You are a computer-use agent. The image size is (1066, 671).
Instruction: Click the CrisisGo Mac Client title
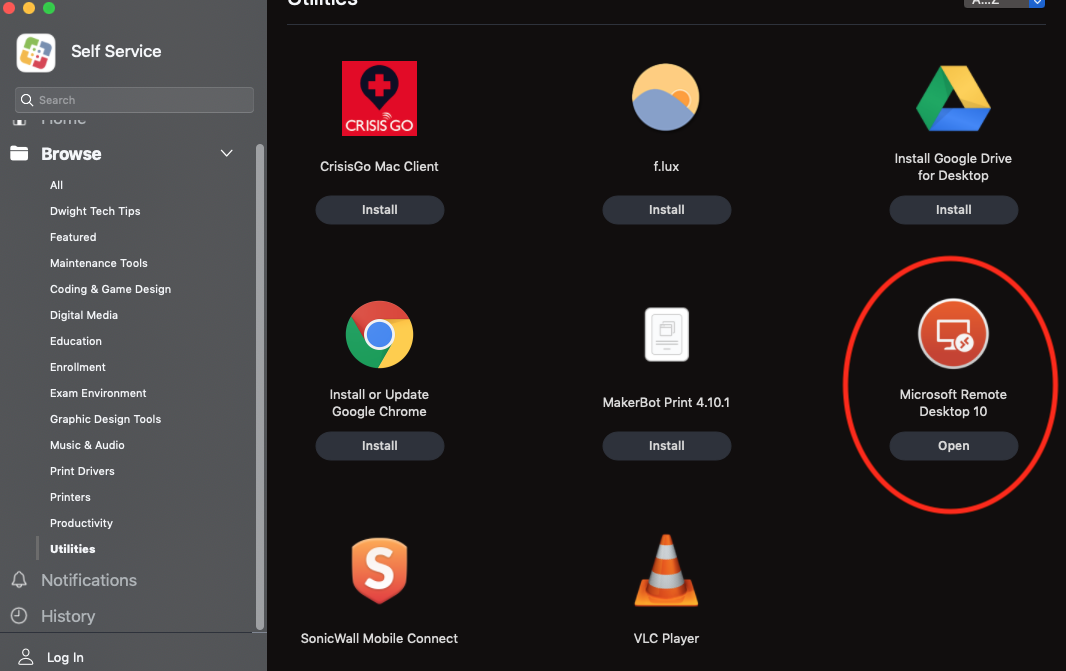coord(379,167)
